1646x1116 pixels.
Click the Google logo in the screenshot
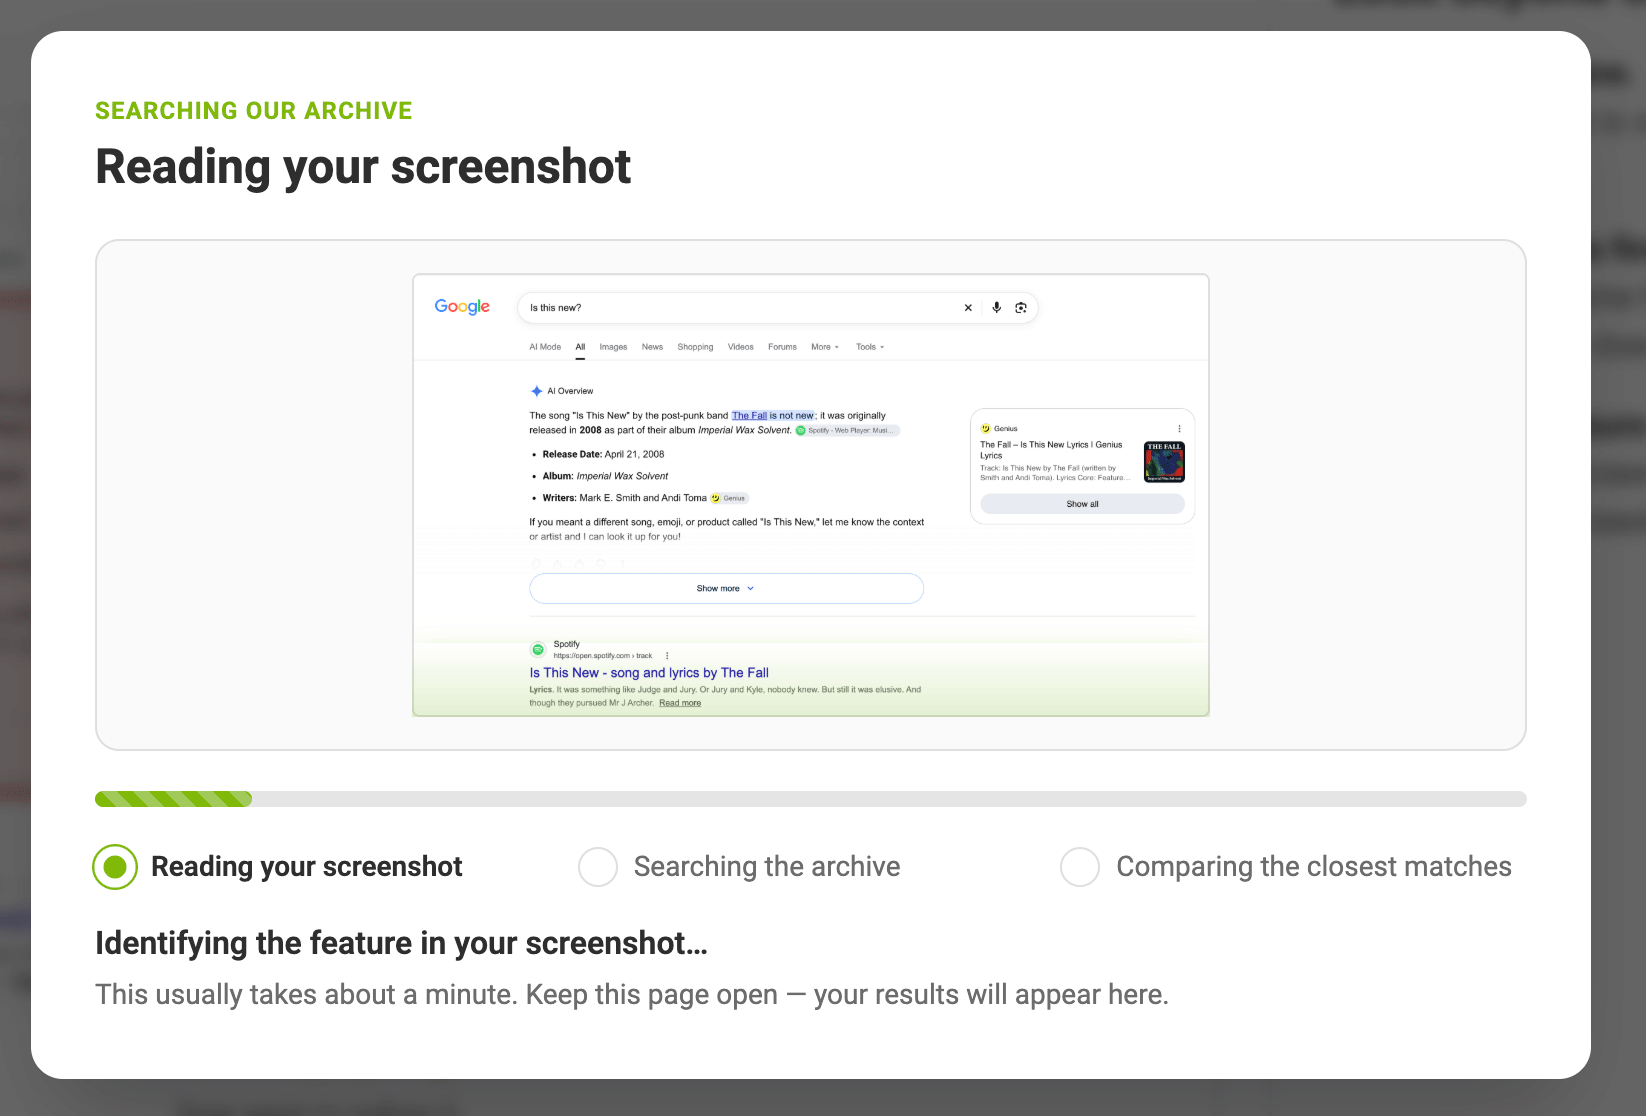click(x=462, y=306)
